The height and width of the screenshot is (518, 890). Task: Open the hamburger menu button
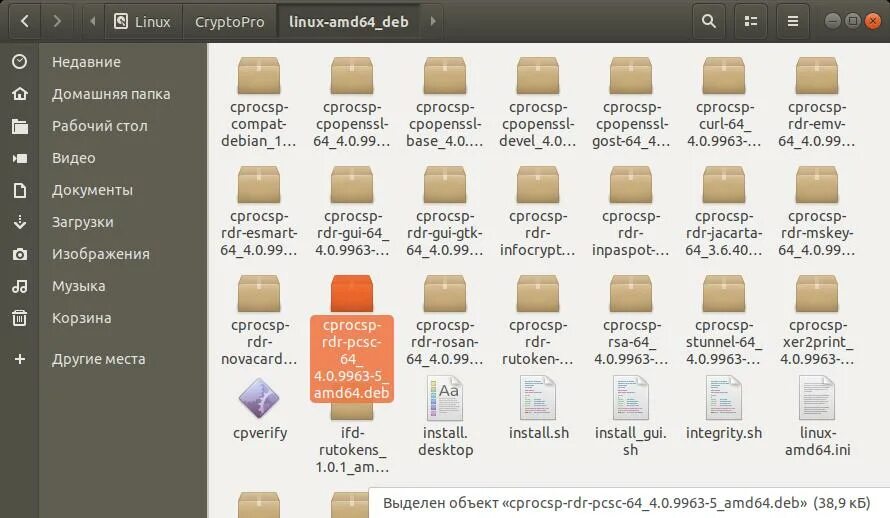coord(792,22)
